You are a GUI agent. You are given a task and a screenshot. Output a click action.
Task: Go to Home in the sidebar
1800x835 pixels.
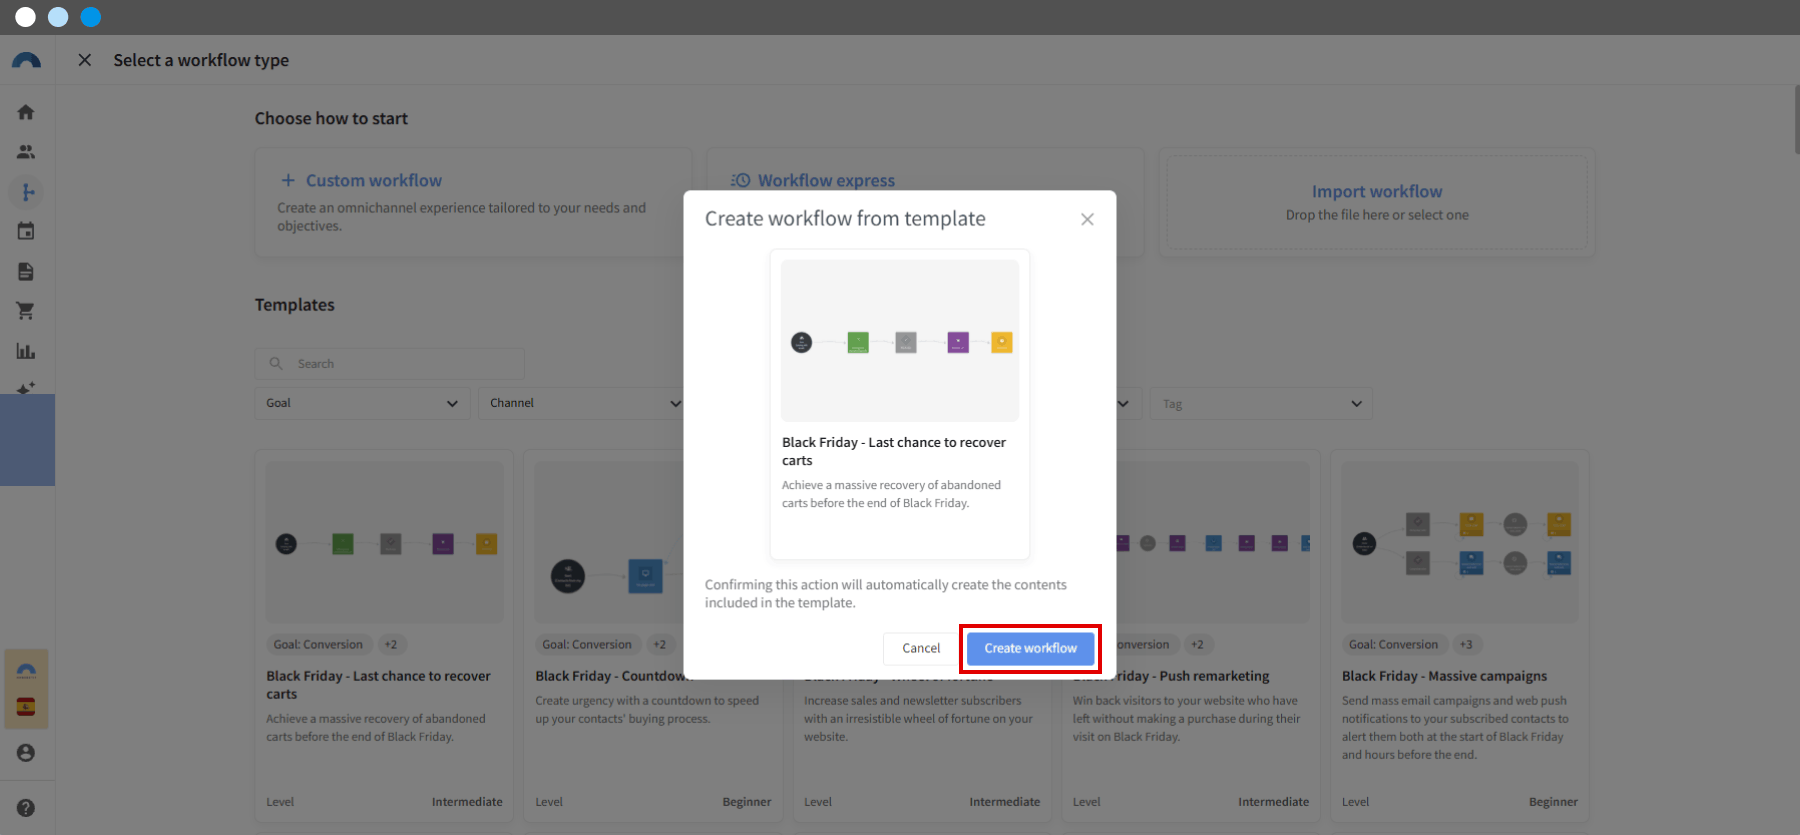(26, 112)
